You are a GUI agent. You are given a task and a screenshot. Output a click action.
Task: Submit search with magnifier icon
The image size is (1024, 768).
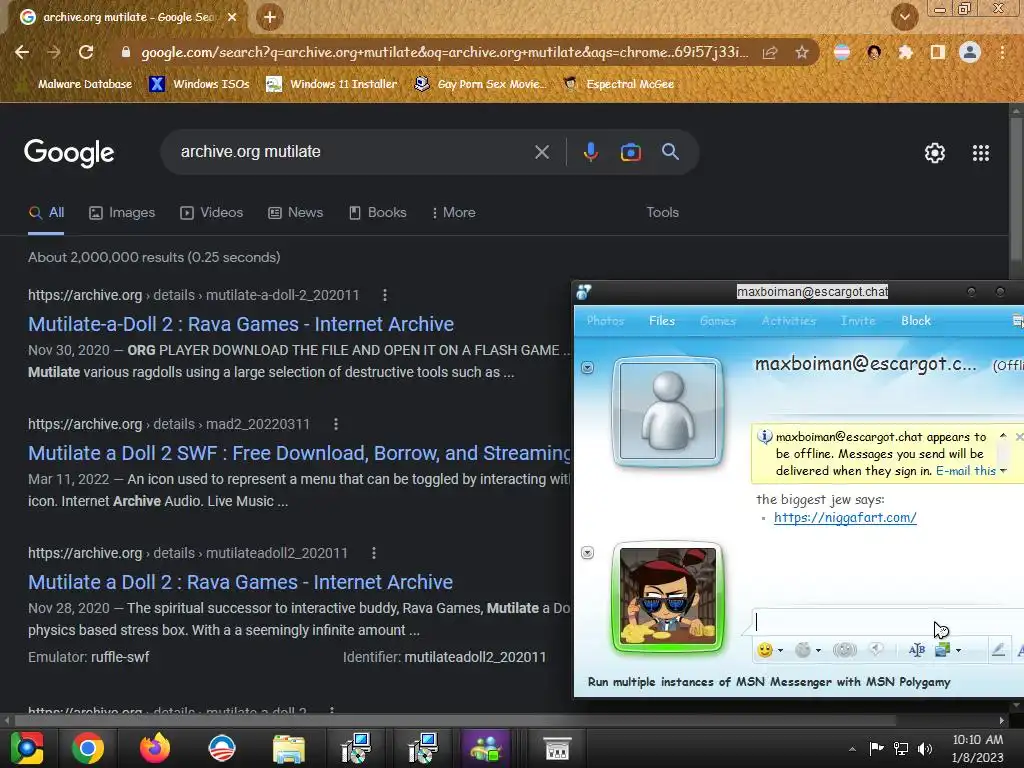[x=670, y=152]
